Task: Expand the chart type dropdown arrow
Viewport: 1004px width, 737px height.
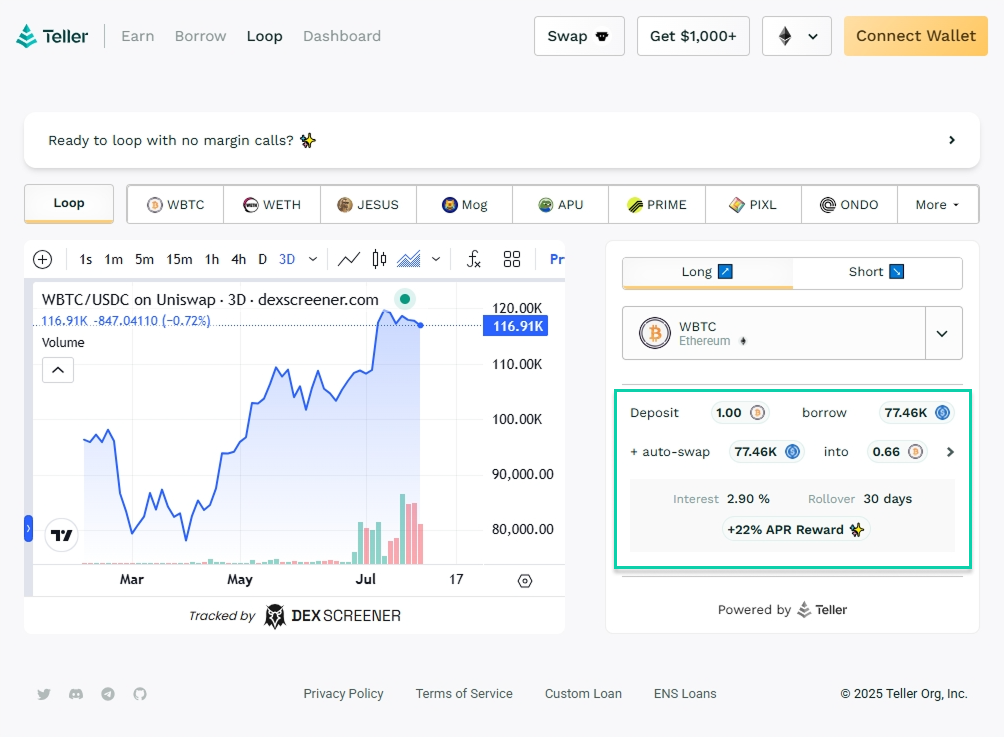Action: (436, 259)
